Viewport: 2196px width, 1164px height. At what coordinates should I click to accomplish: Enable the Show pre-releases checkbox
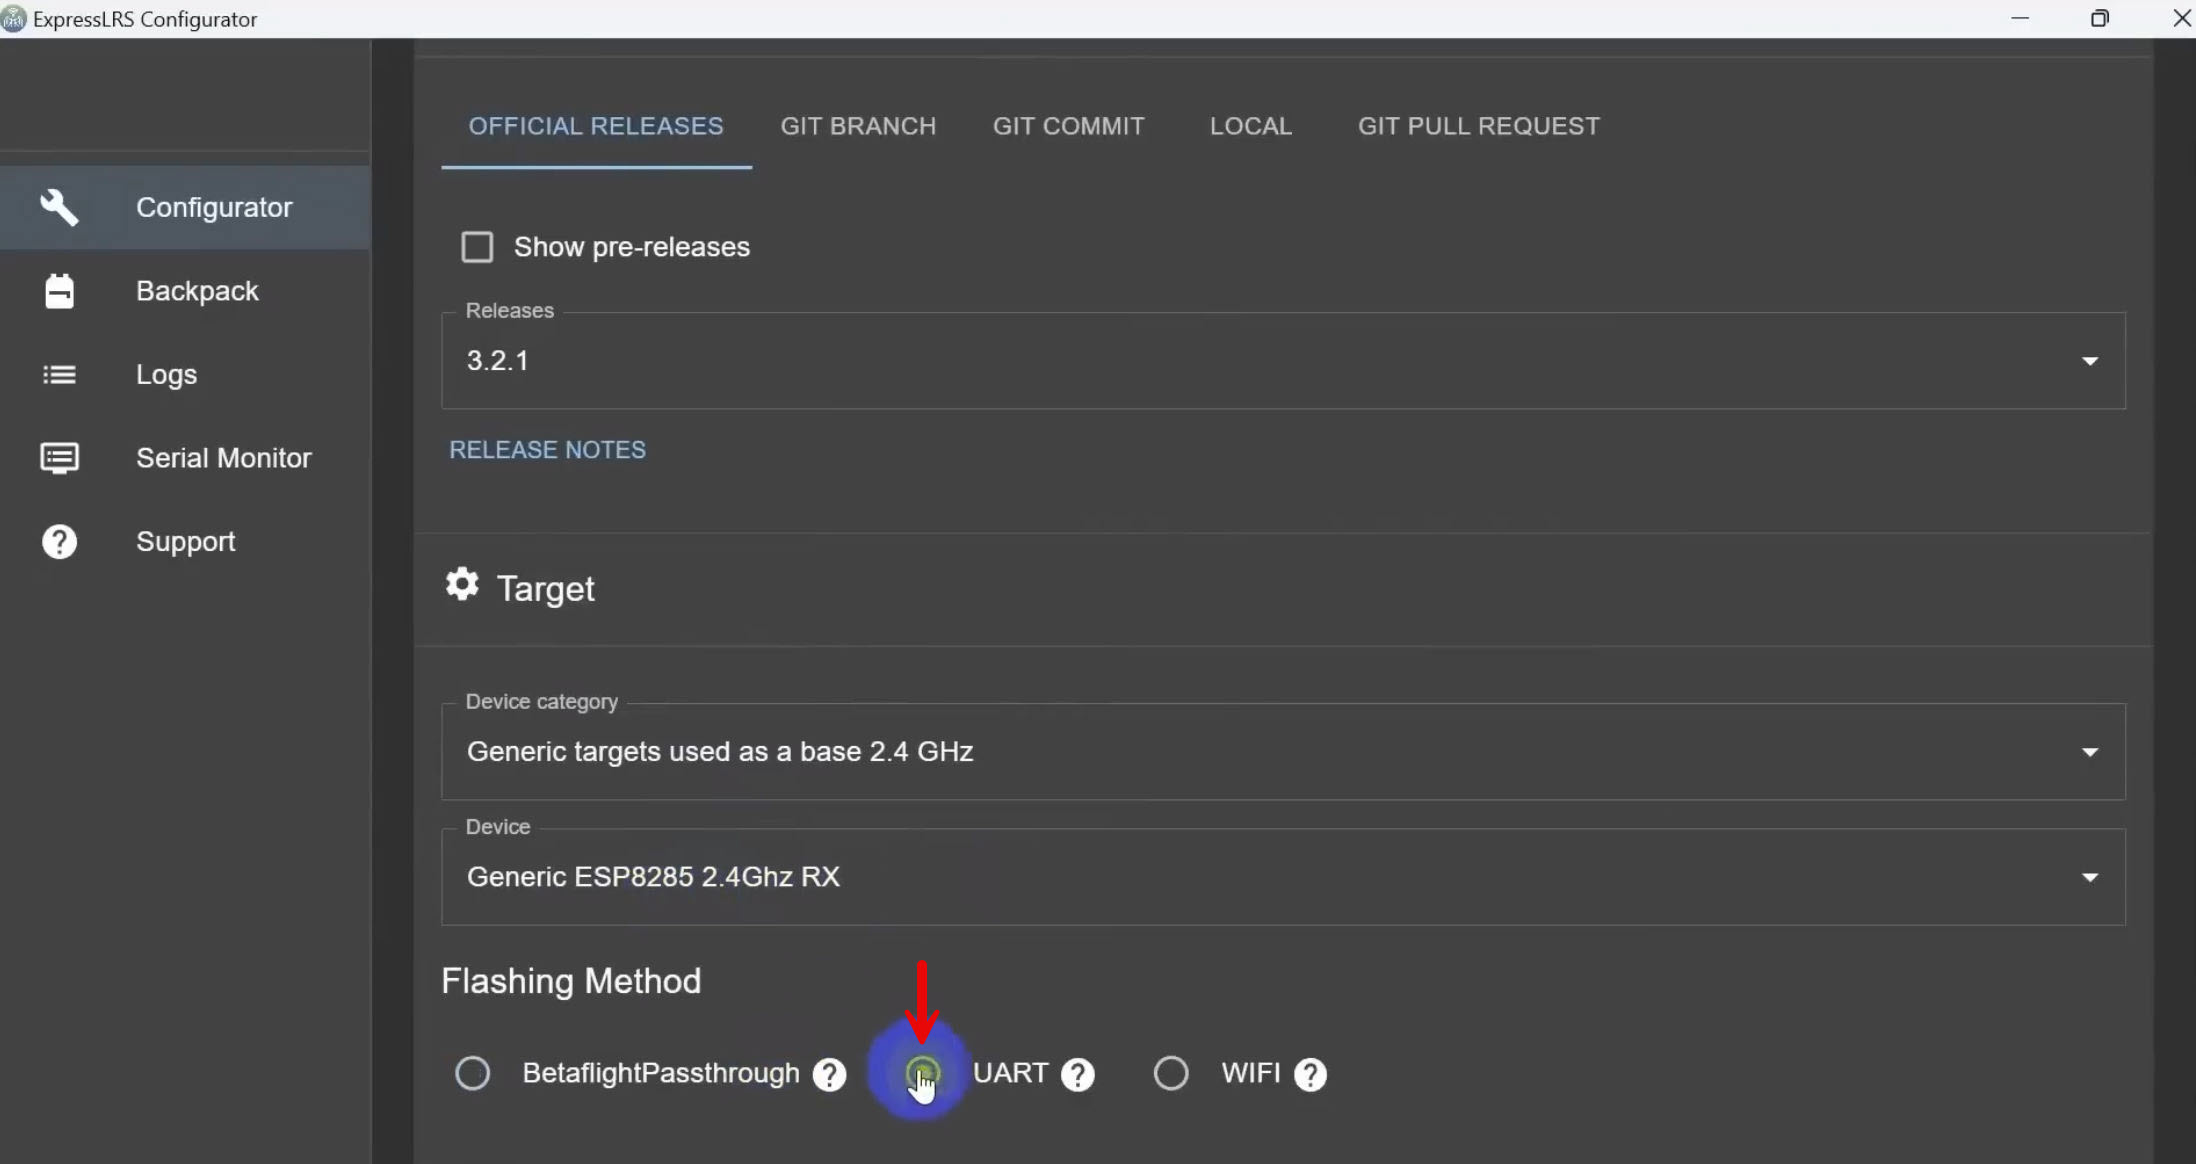(x=477, y=247)
